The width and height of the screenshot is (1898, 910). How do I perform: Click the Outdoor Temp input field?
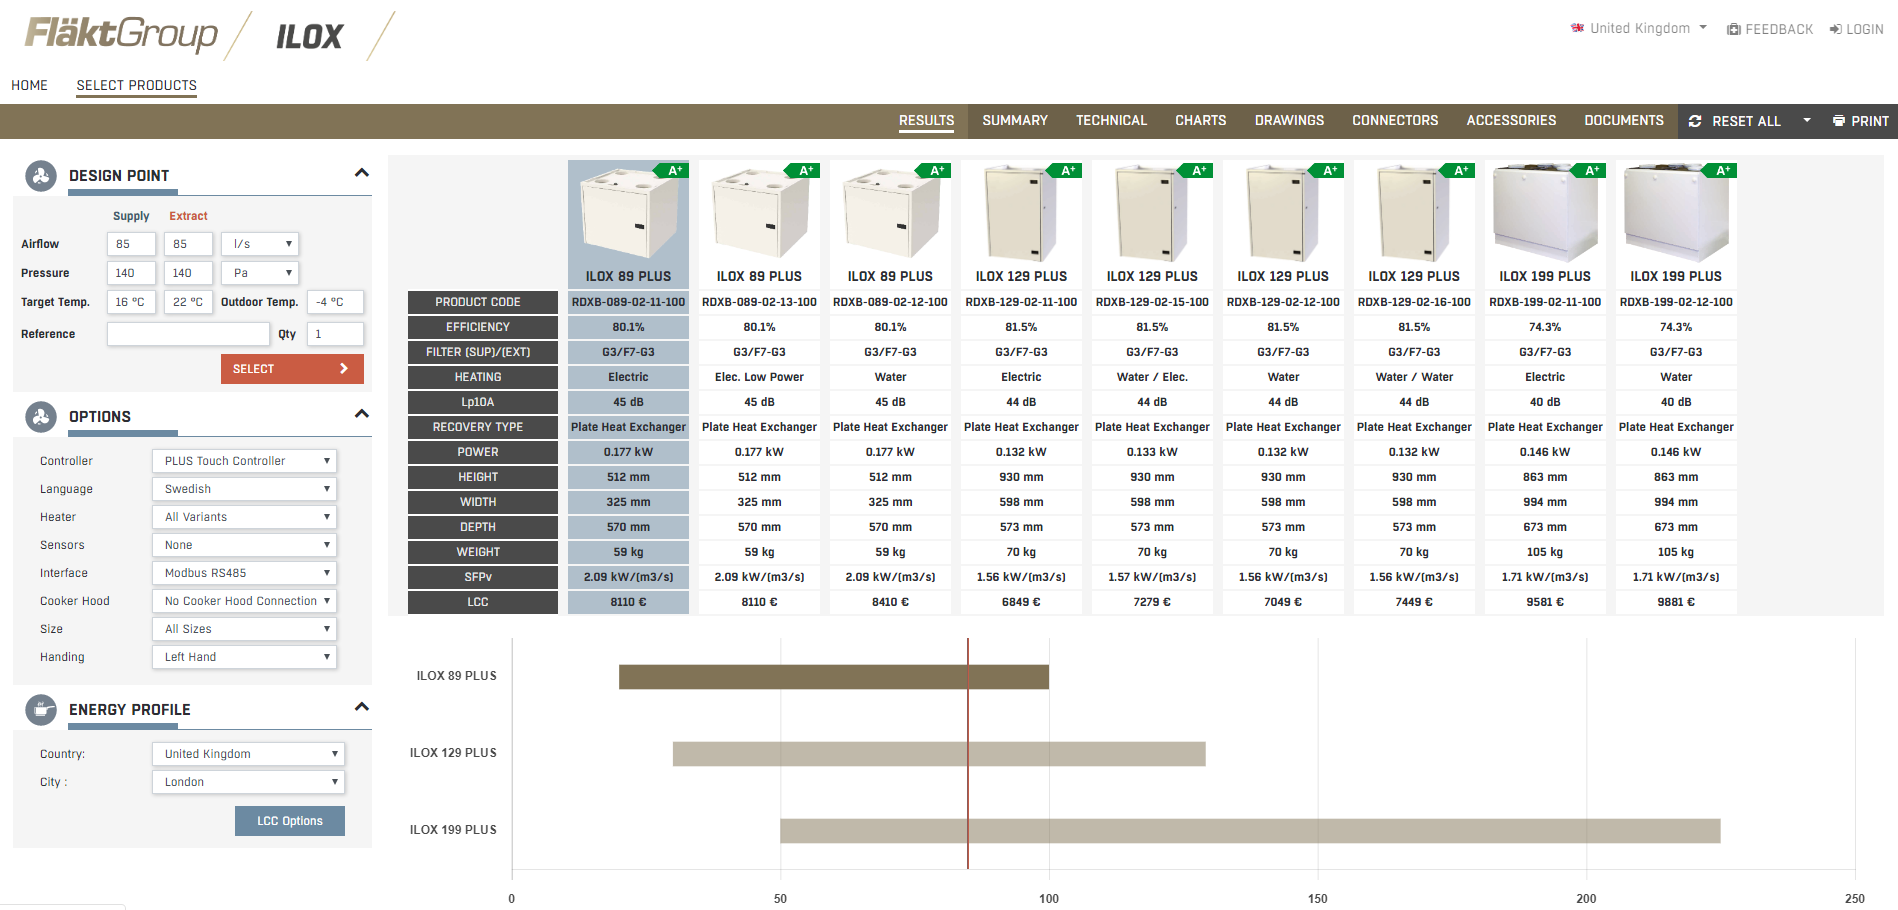335,302
